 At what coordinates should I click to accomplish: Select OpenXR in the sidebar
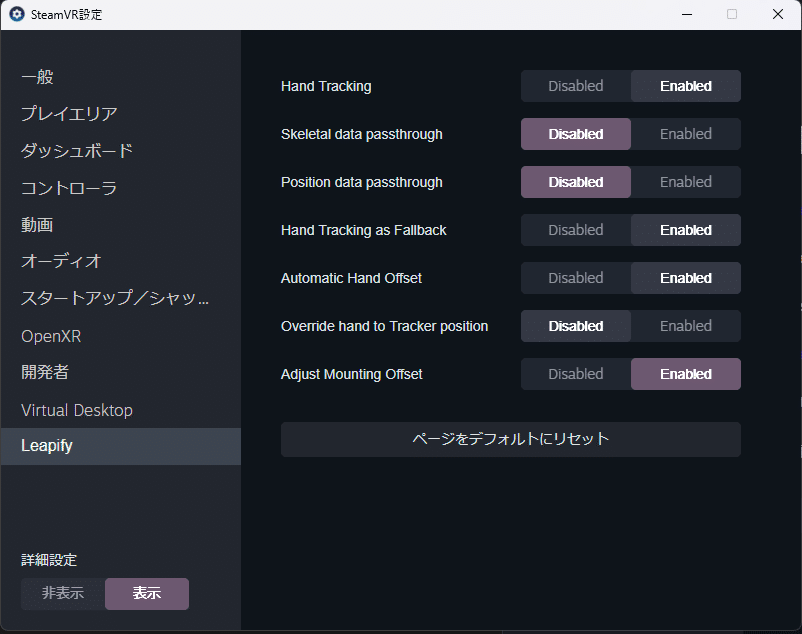tap(121, 336)
